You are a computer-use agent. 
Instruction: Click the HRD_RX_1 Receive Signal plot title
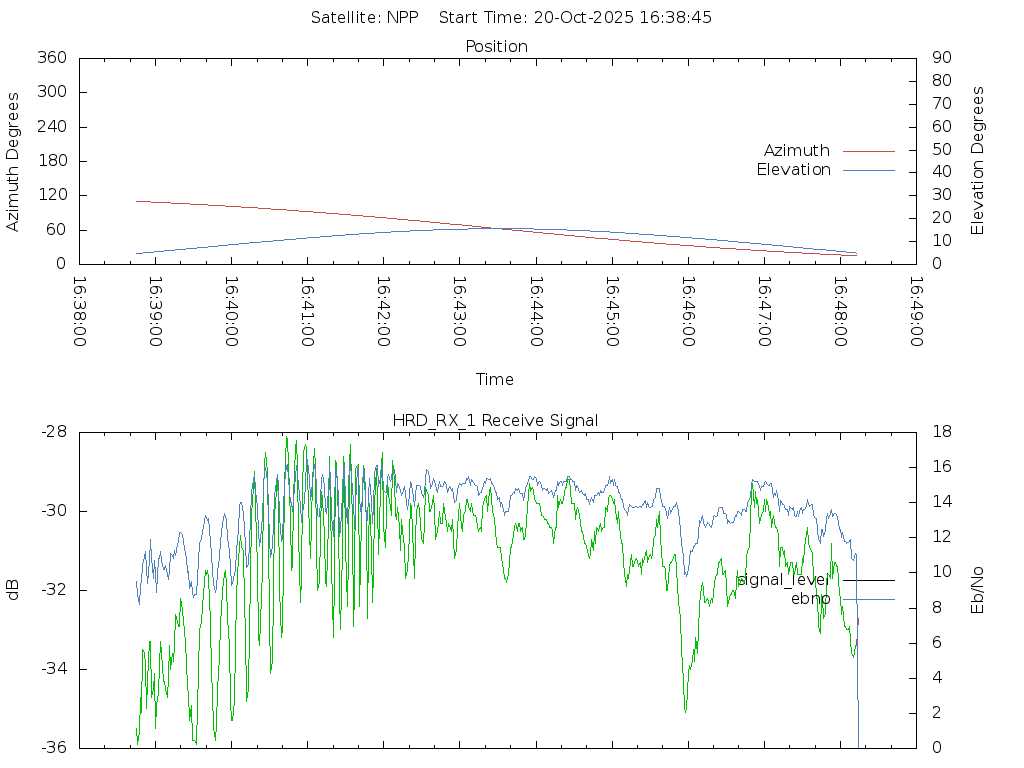(495, 421)
